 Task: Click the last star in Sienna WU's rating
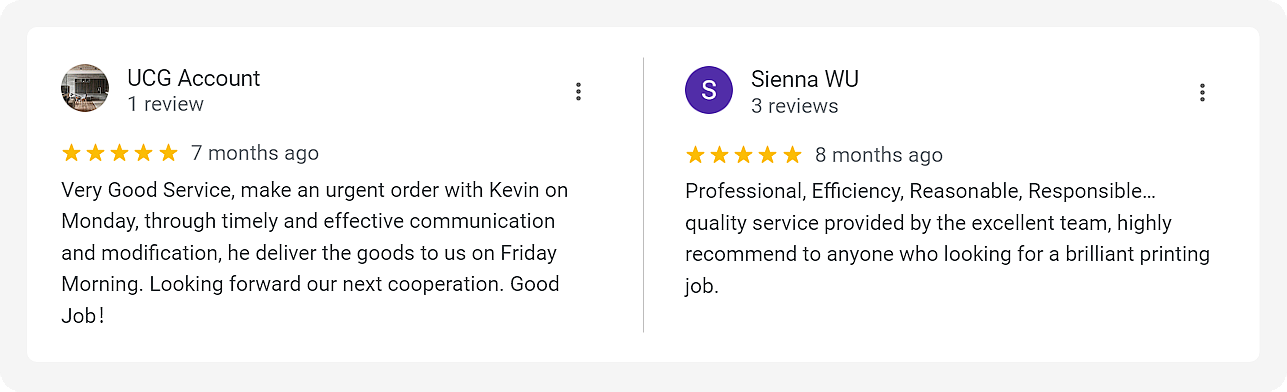(792, 154)
